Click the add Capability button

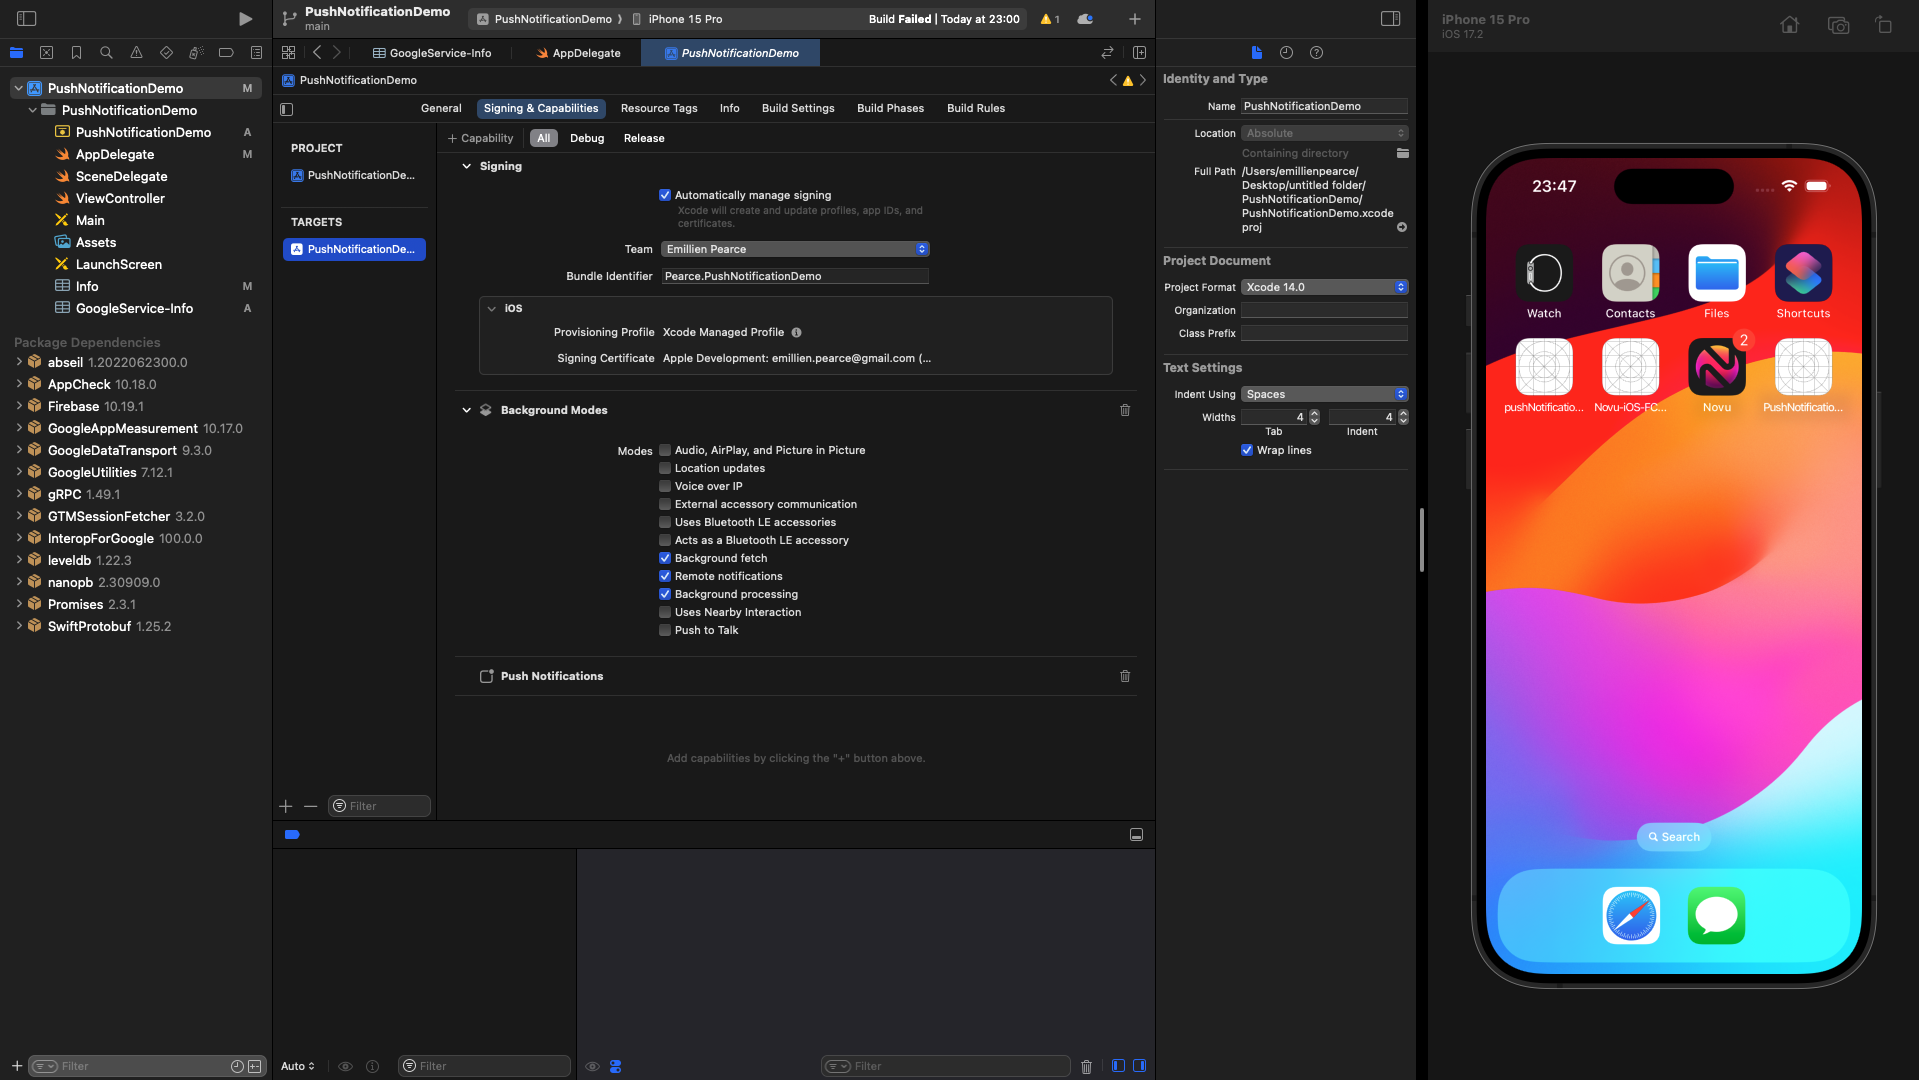pos(480,138)
